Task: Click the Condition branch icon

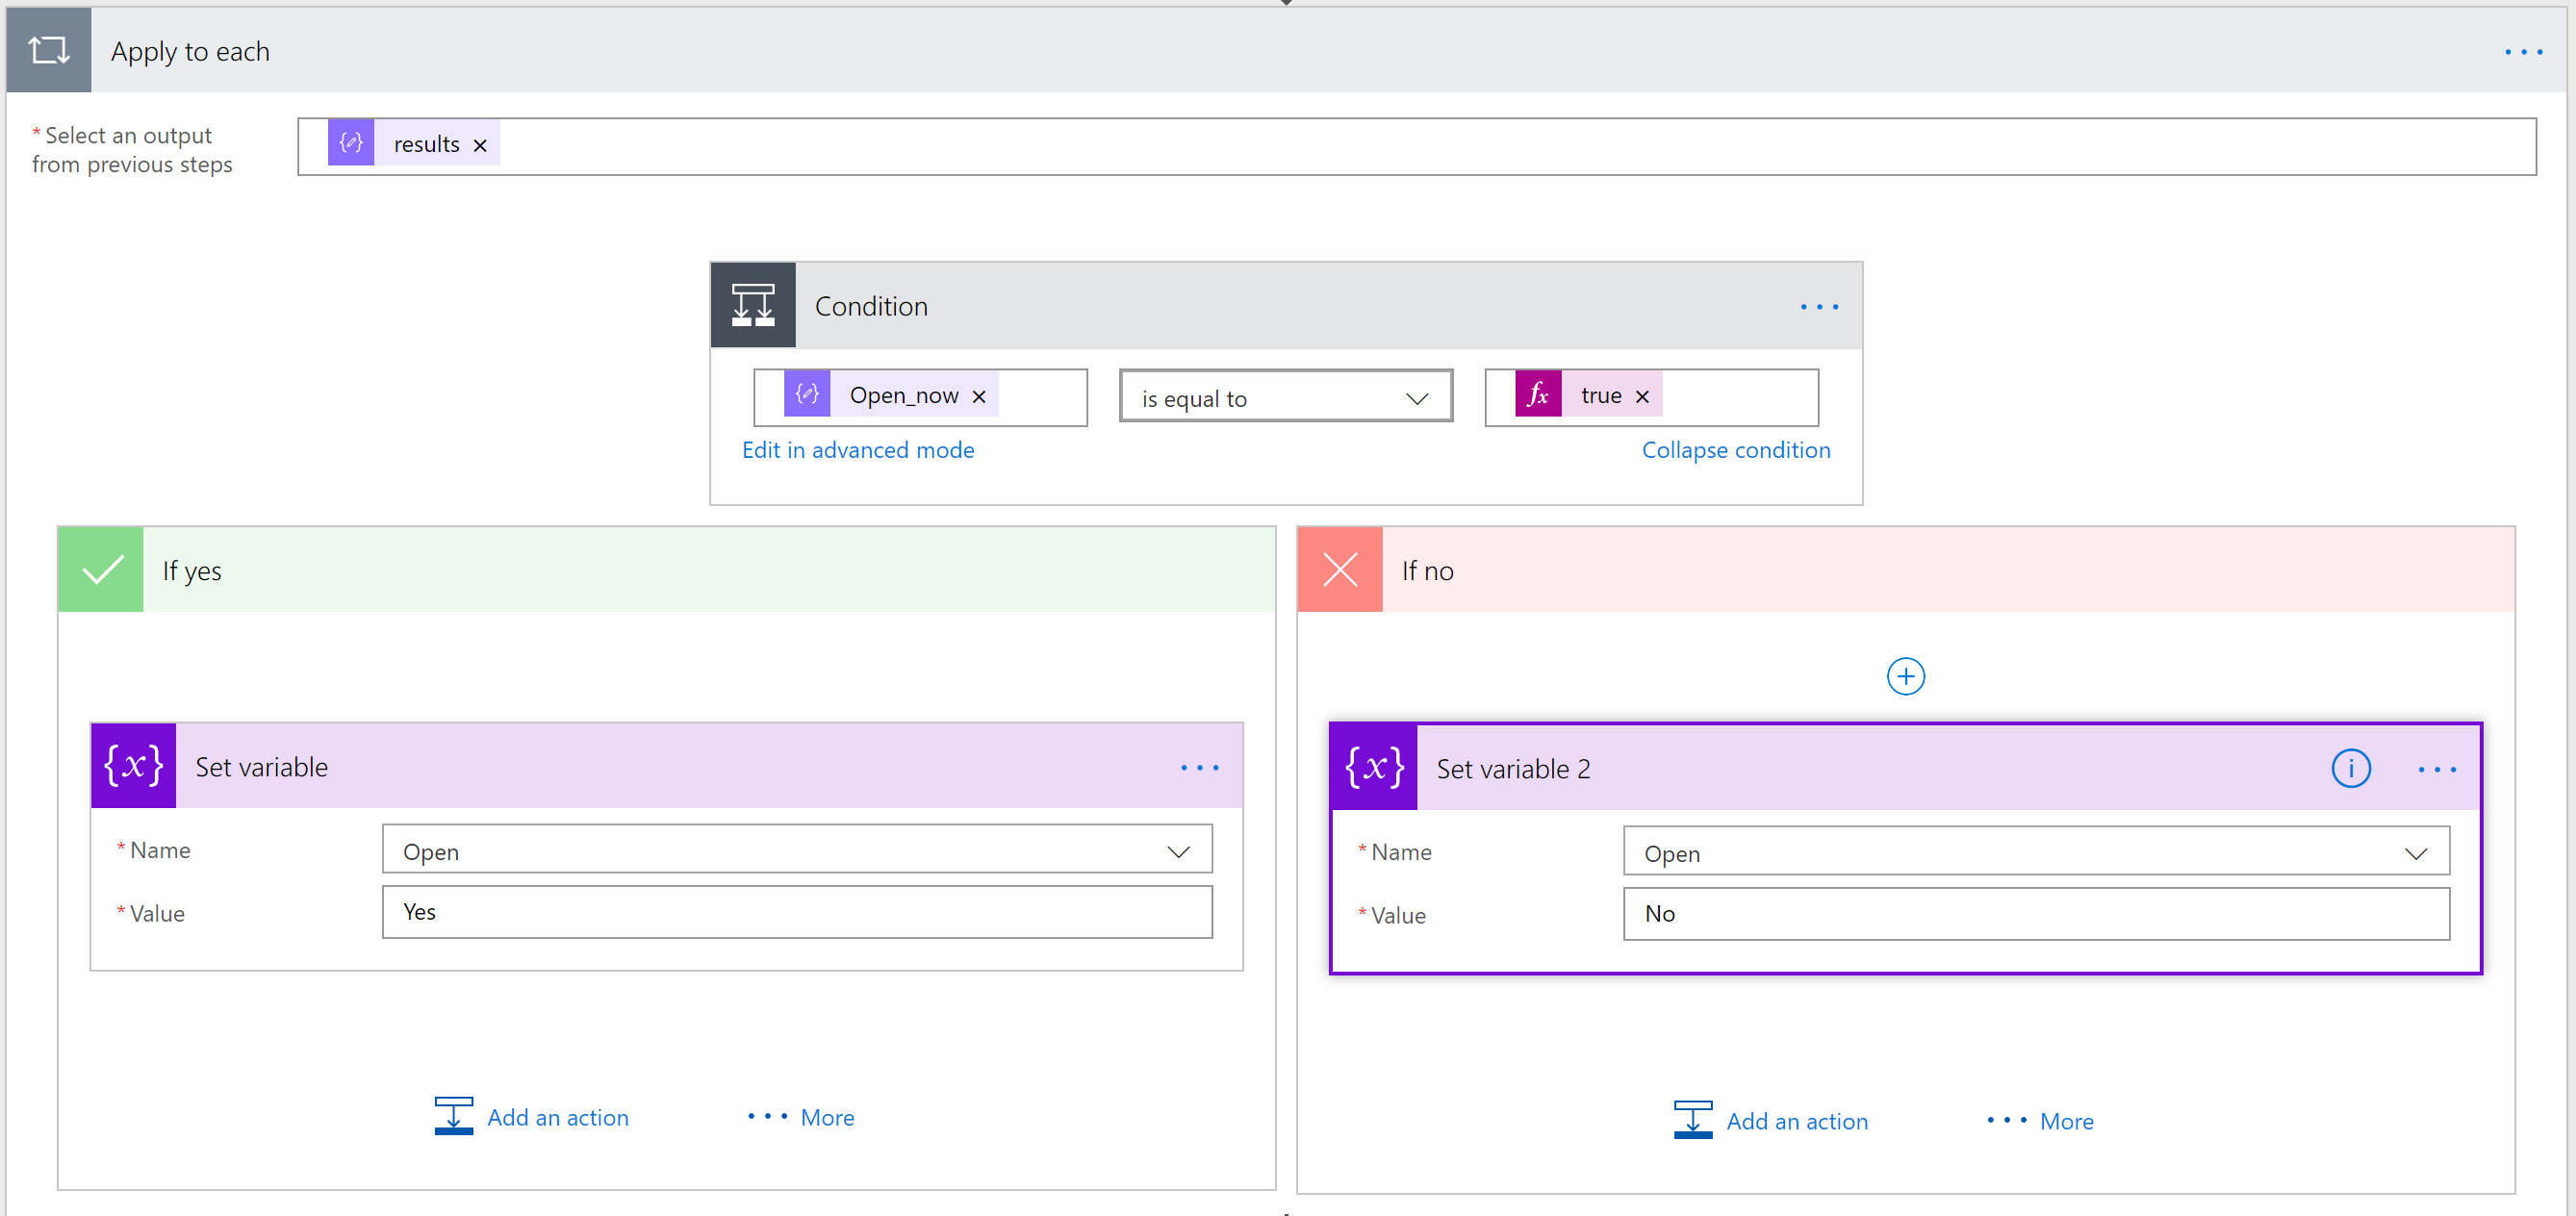Action: [x=753, y=305]
